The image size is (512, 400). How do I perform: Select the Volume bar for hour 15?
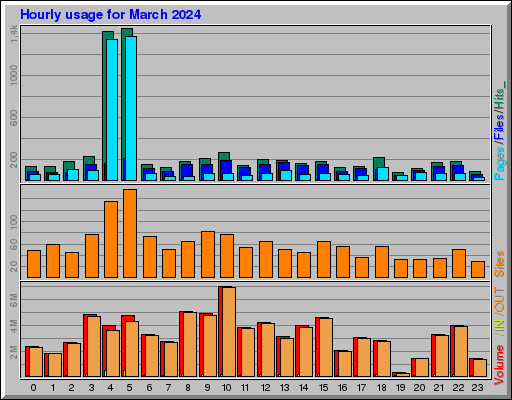coord(324,347)
